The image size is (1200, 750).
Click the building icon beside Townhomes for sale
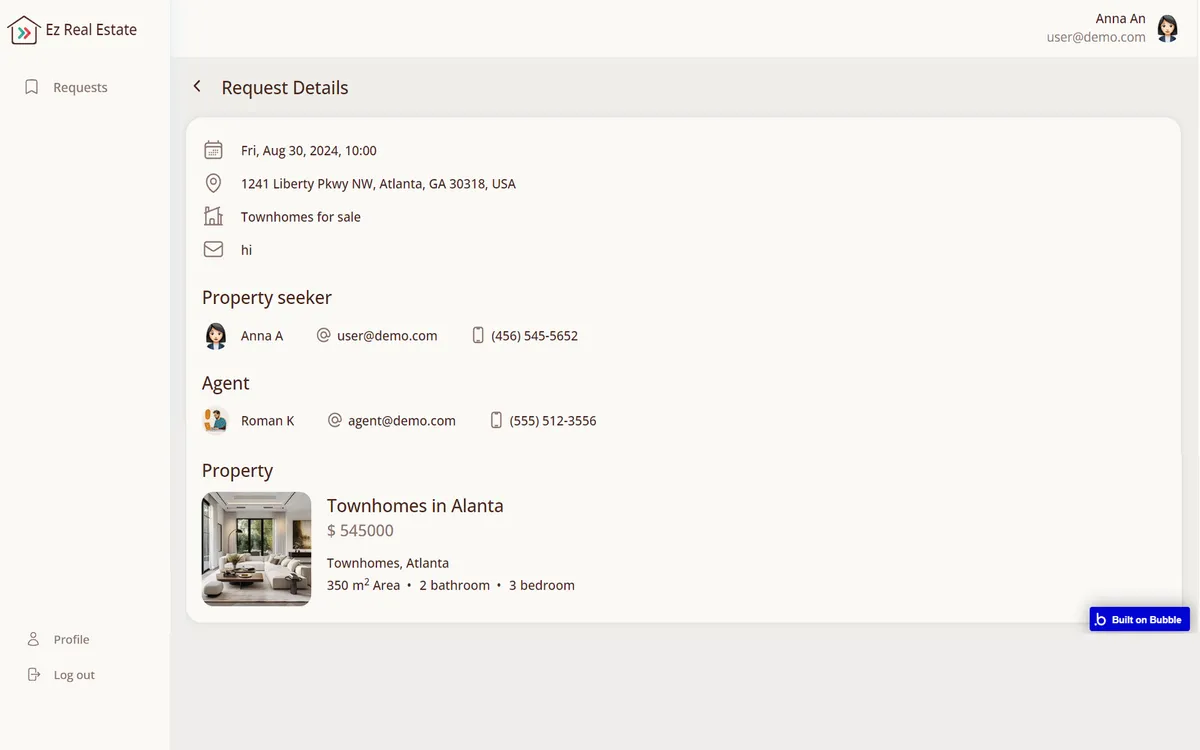pos(213,216)
